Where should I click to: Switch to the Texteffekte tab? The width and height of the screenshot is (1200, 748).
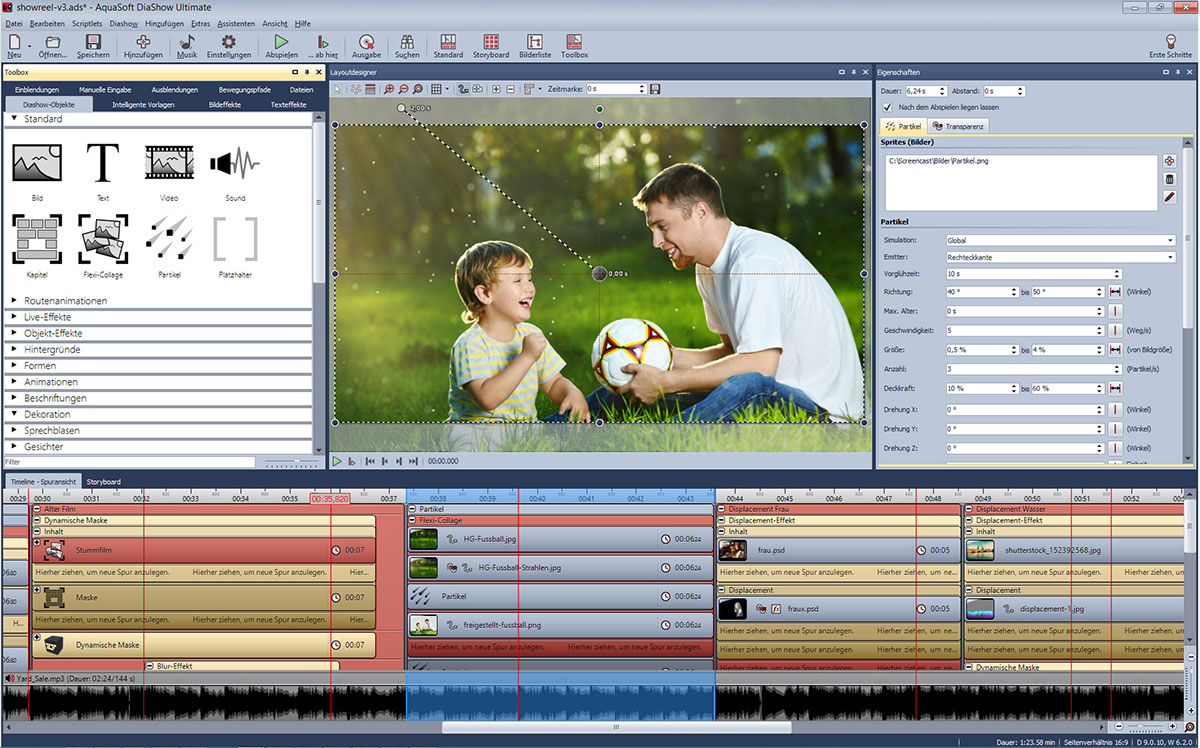[288, 104]
